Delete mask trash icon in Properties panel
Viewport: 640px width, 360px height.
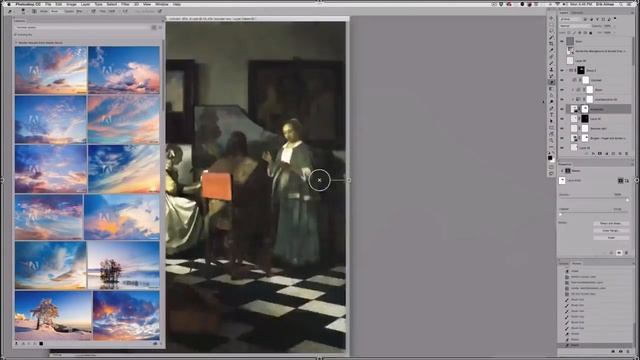626,253
